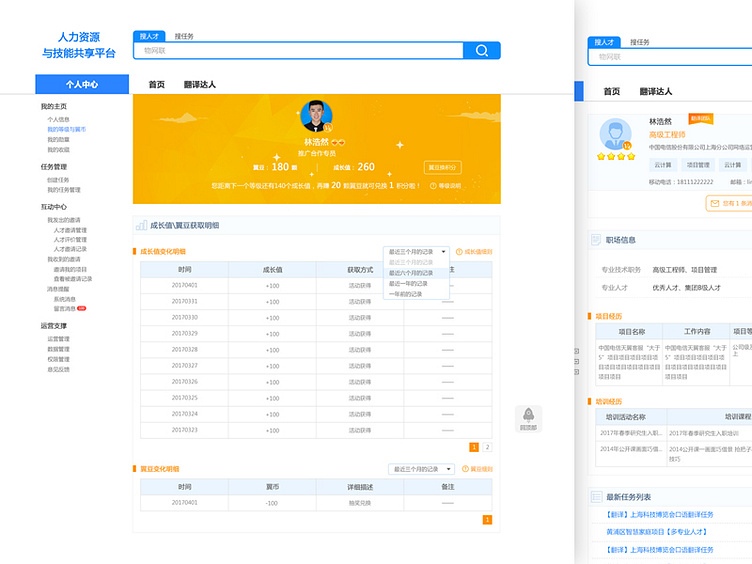The height and width of the screenshot is (564, 752).
Task: Click the -100 翼币 value cell
Action: [272, 503]
